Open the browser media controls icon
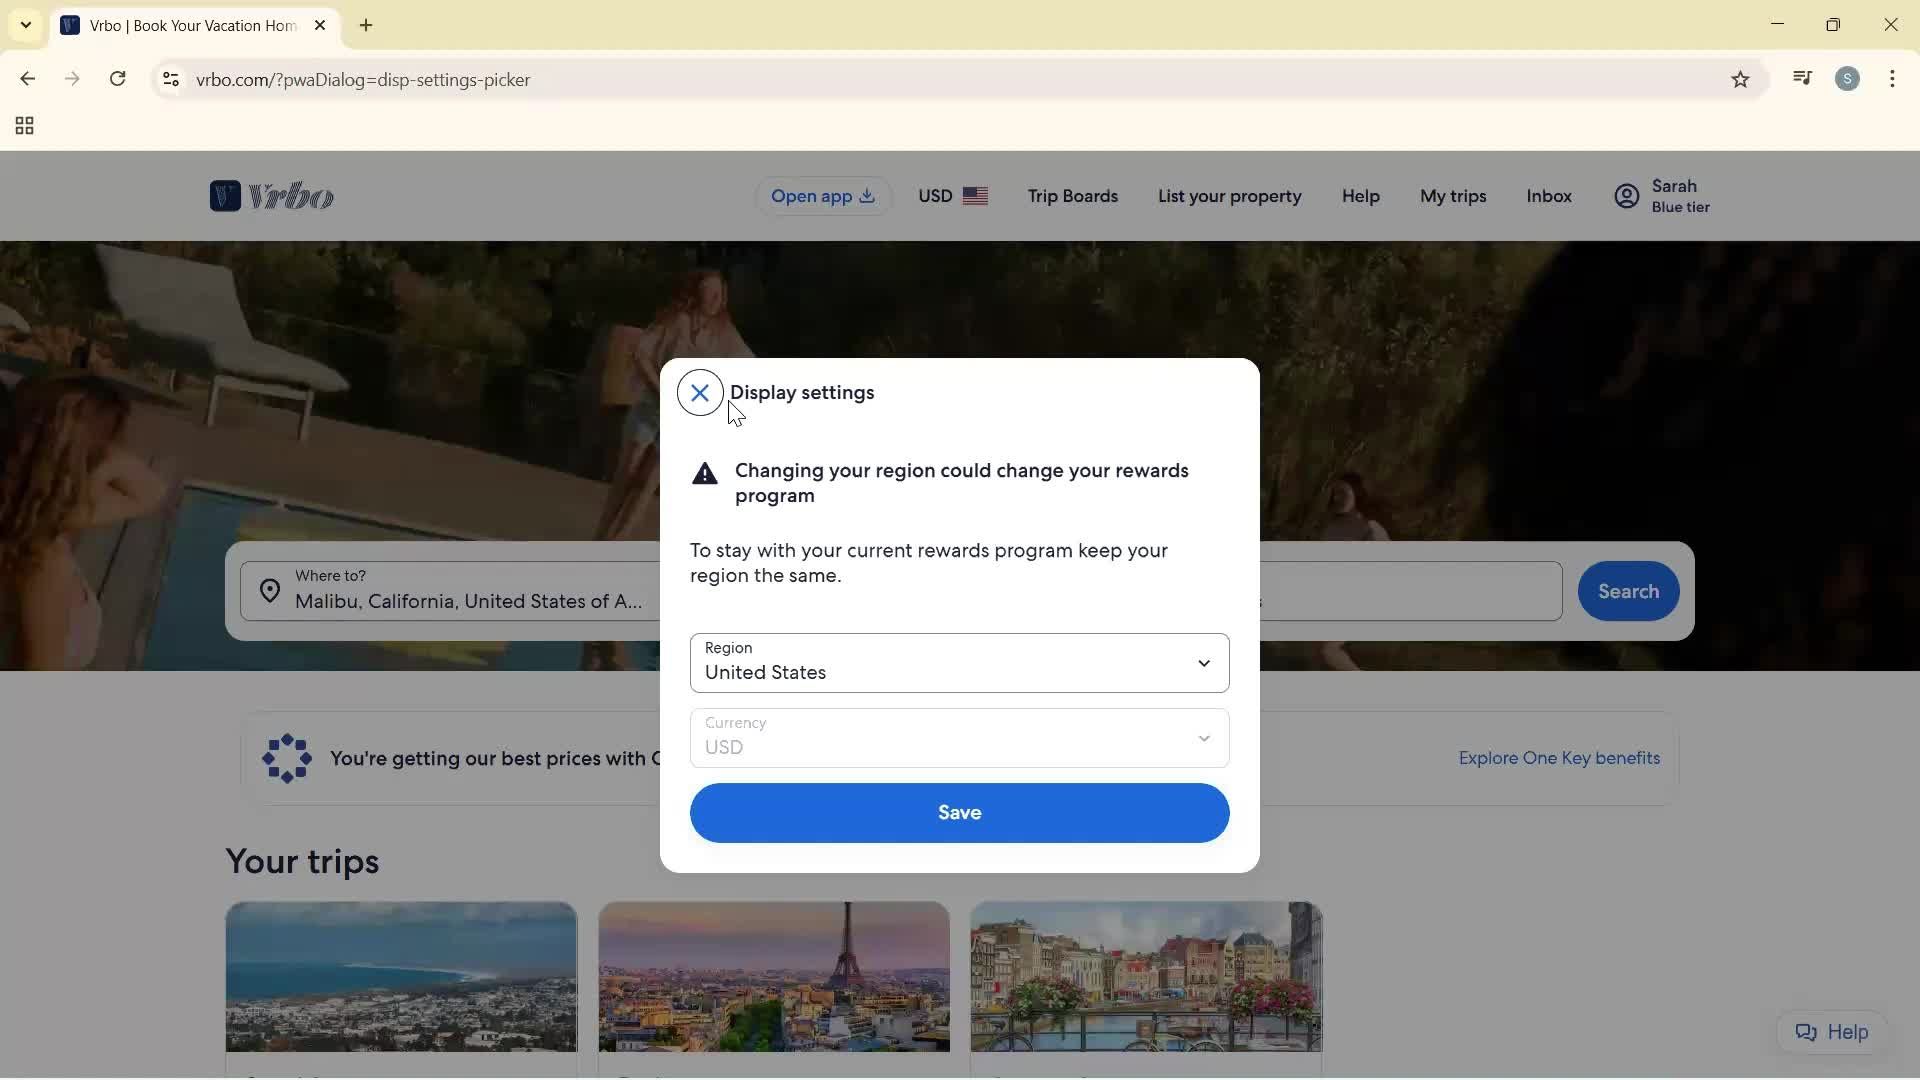1920x1080 pixels. coord(1802,78)
